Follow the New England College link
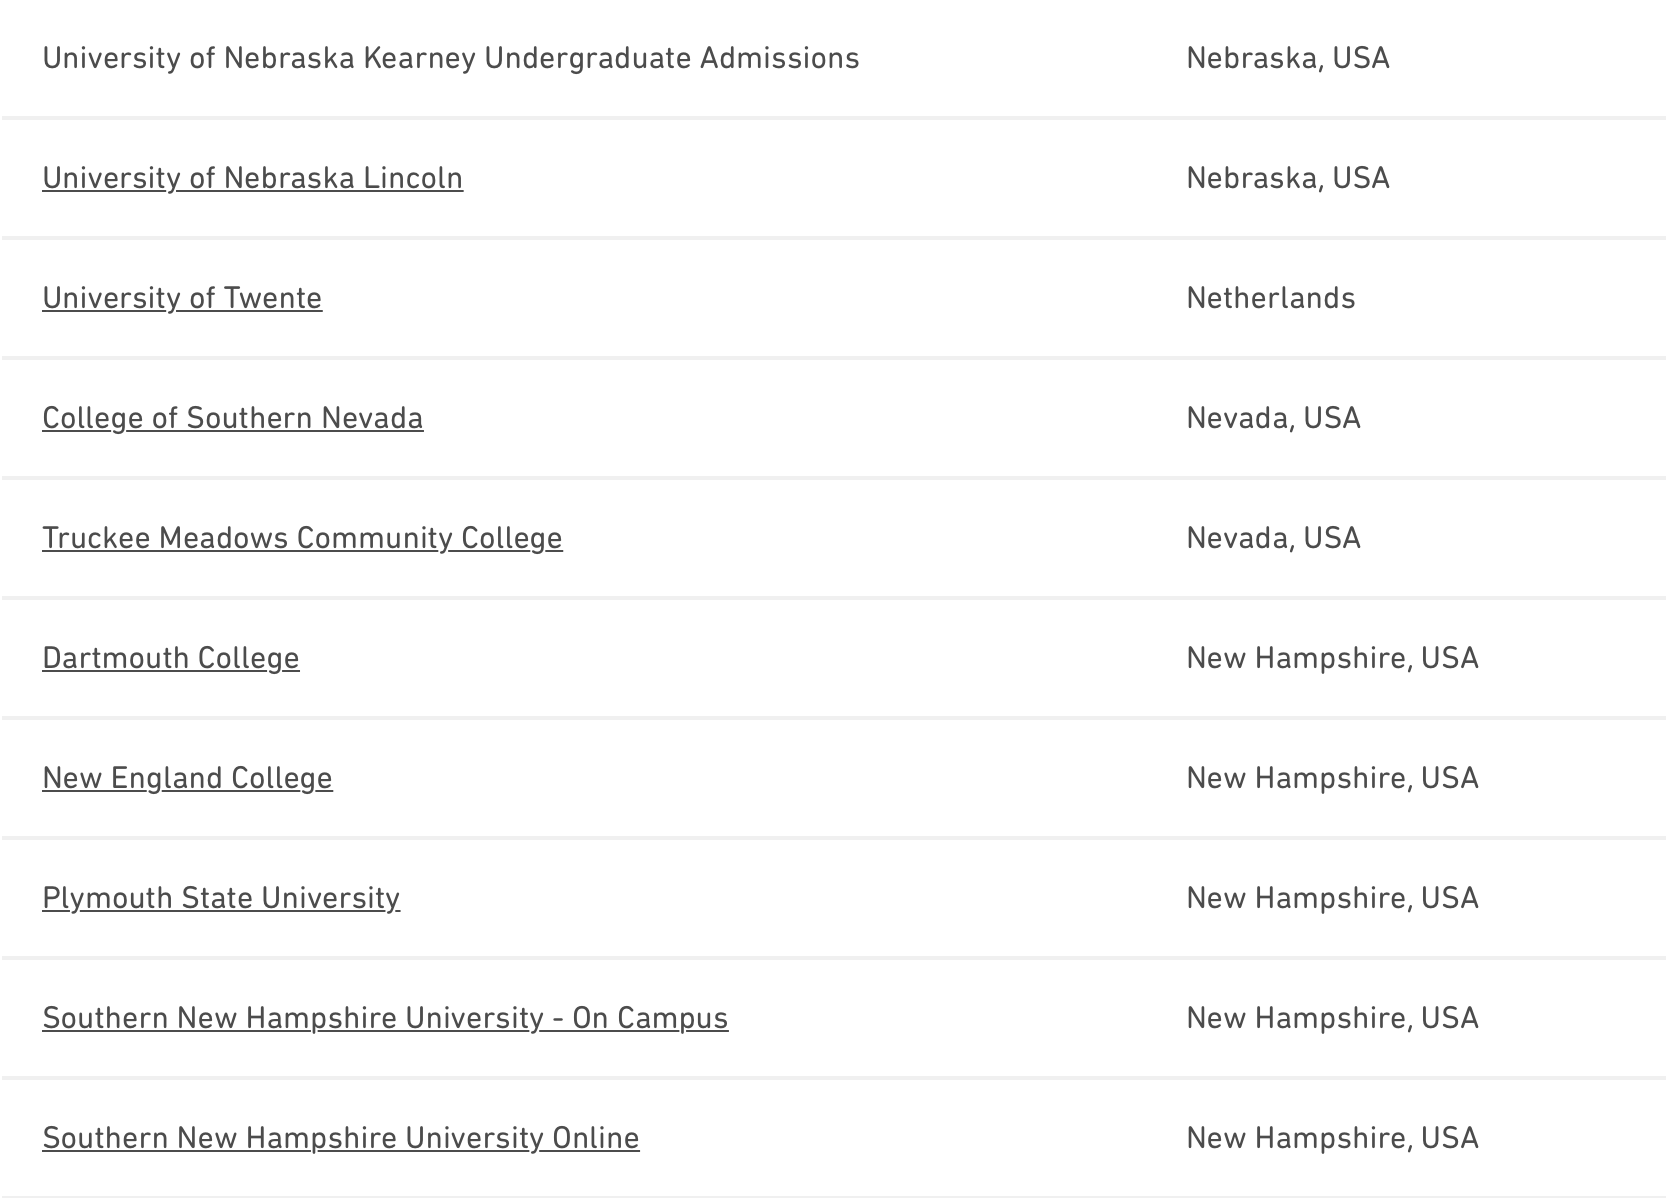The image size is (1668, 1198). (187, 778)
